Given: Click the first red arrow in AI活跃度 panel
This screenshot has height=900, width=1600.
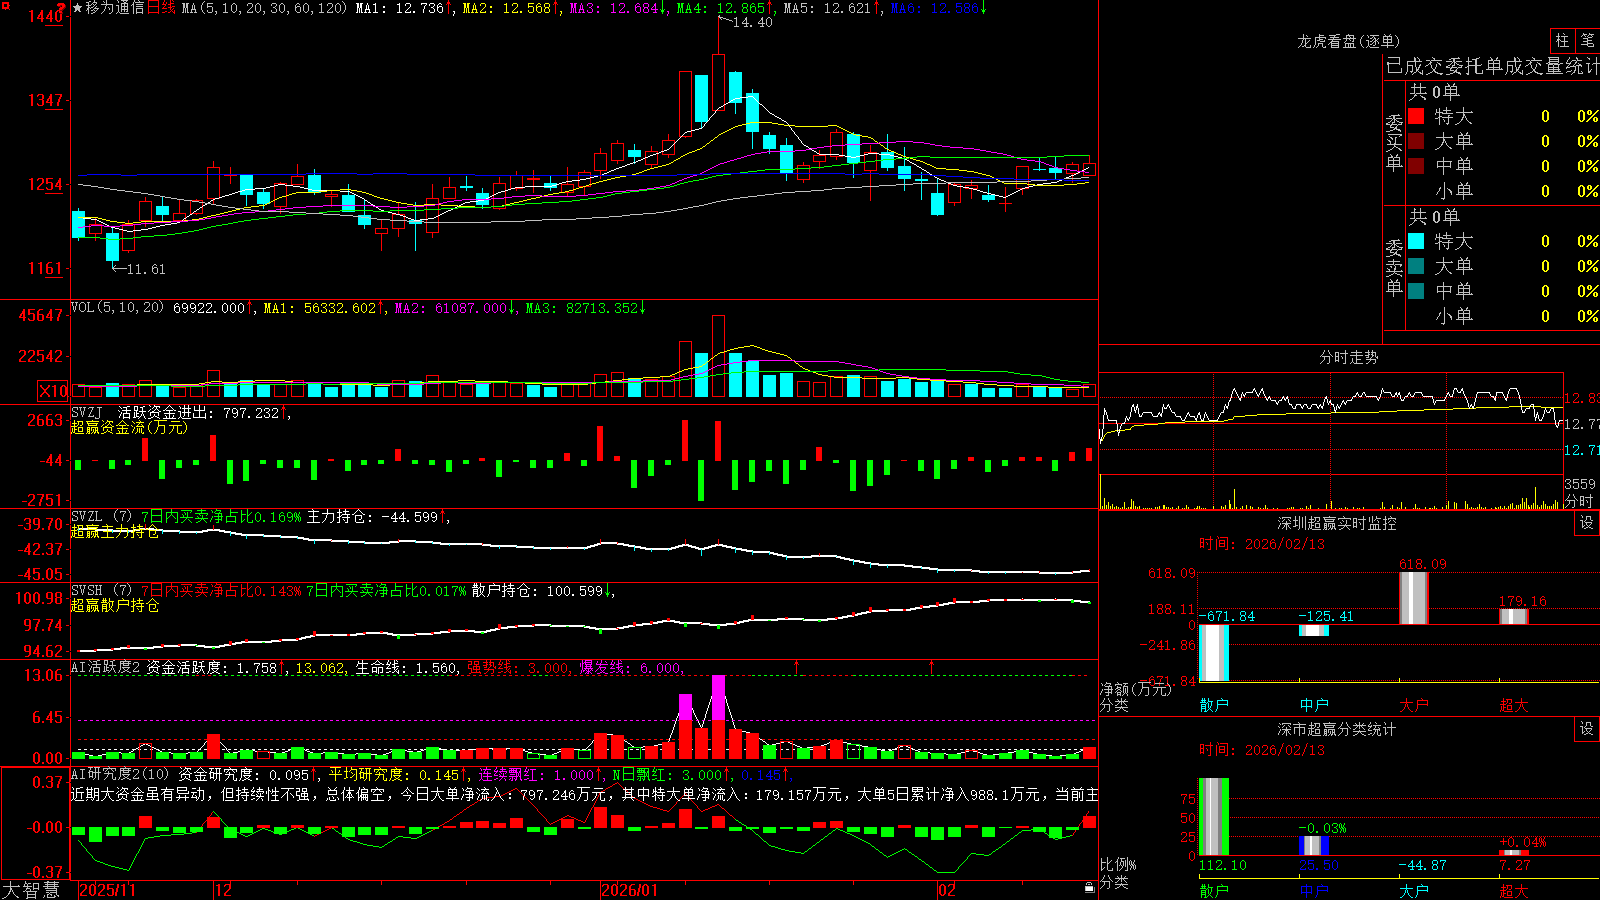Looking at the screenshot, I should 797,666.
